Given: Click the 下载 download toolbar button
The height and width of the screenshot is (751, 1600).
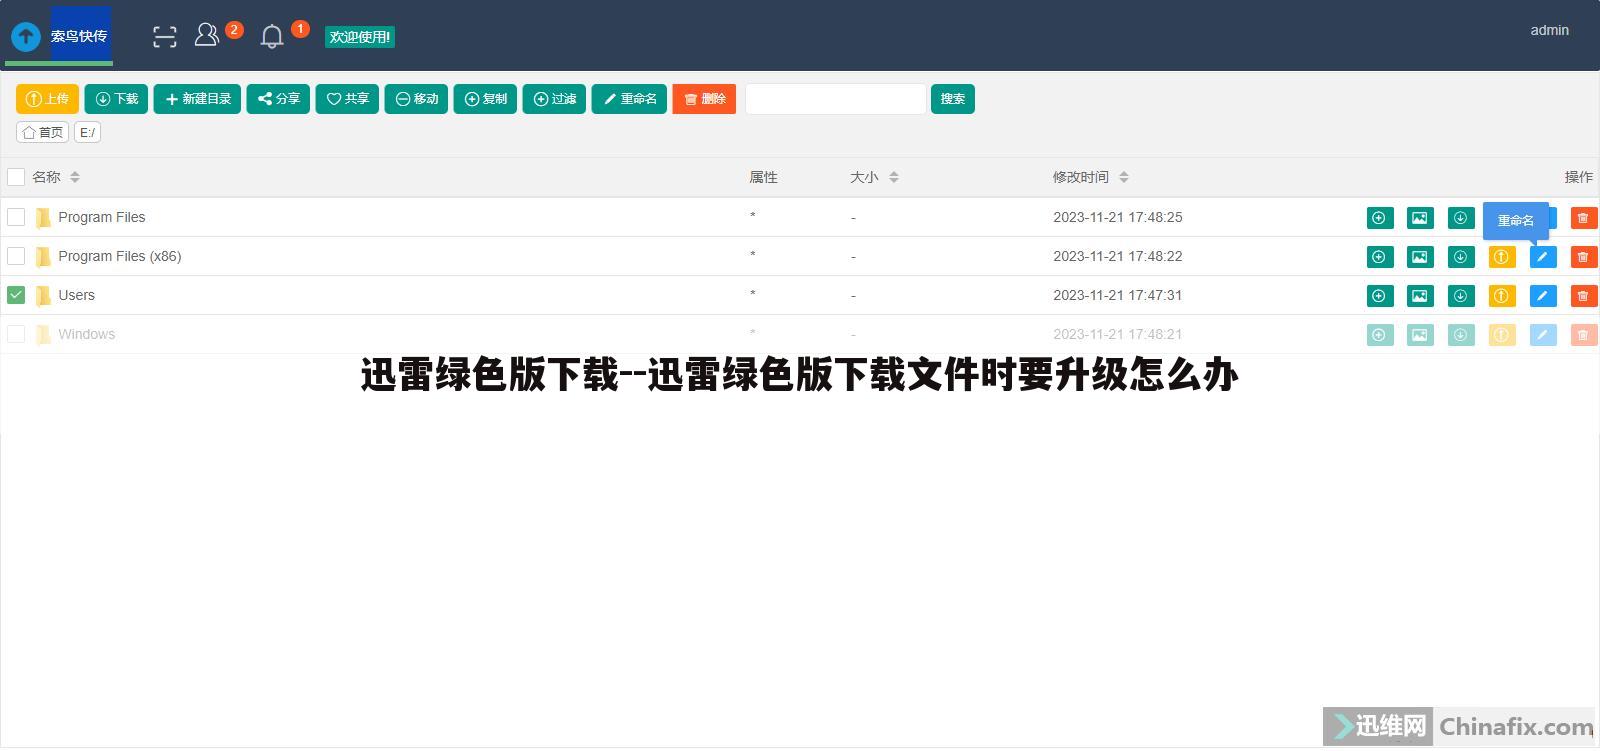Looking at the screenshot, I should [116, 99].
